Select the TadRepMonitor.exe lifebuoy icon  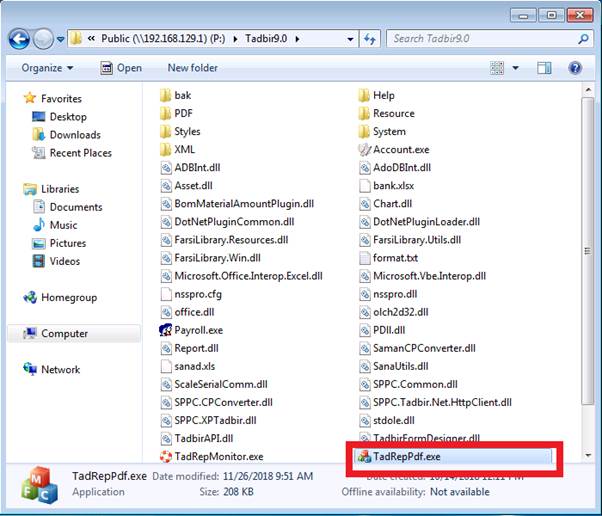(165, 456)
